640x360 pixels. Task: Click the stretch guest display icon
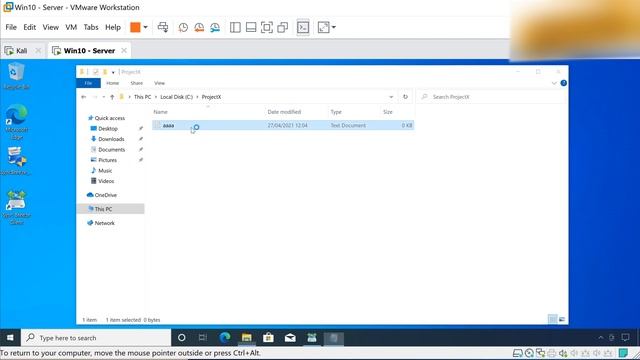click(x=323, y=27)
